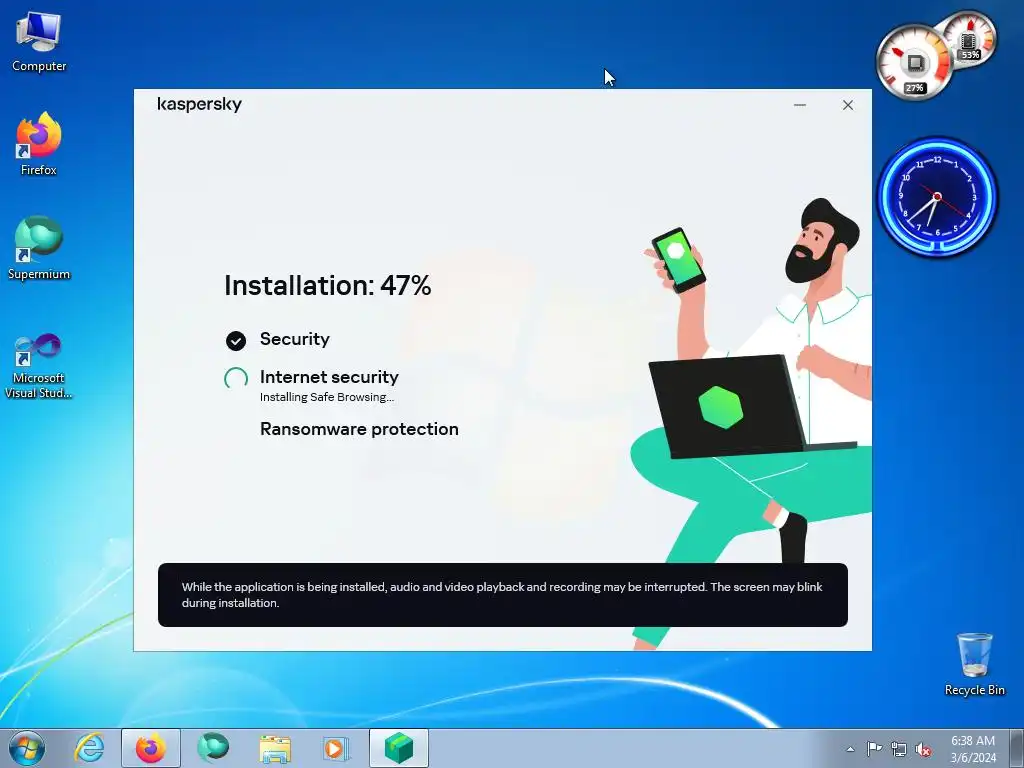
Task: Open Windows Explorer folder in taskbar
Action: (x=275, y=748)
